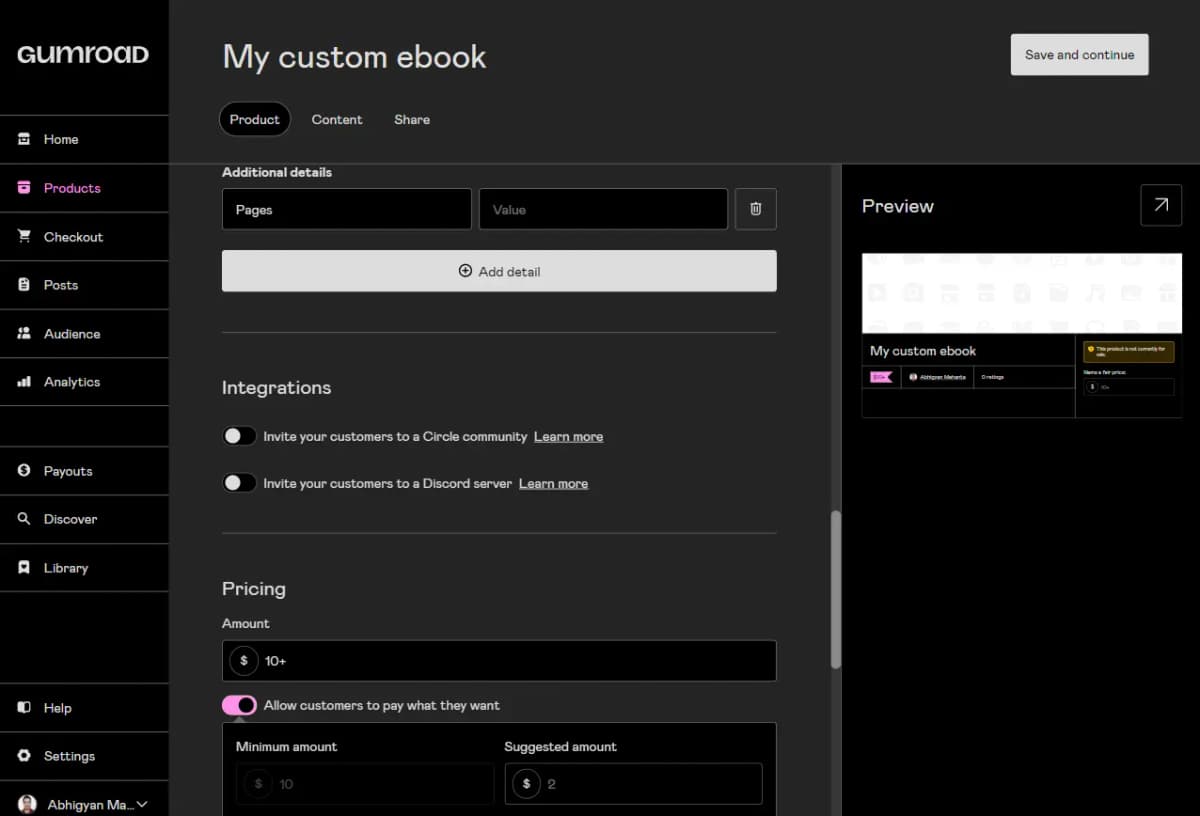Image resolution: width=1200 pixels, height=816 pixels.
Task: Click the pink price tag in preview
Action: point(881,377)
